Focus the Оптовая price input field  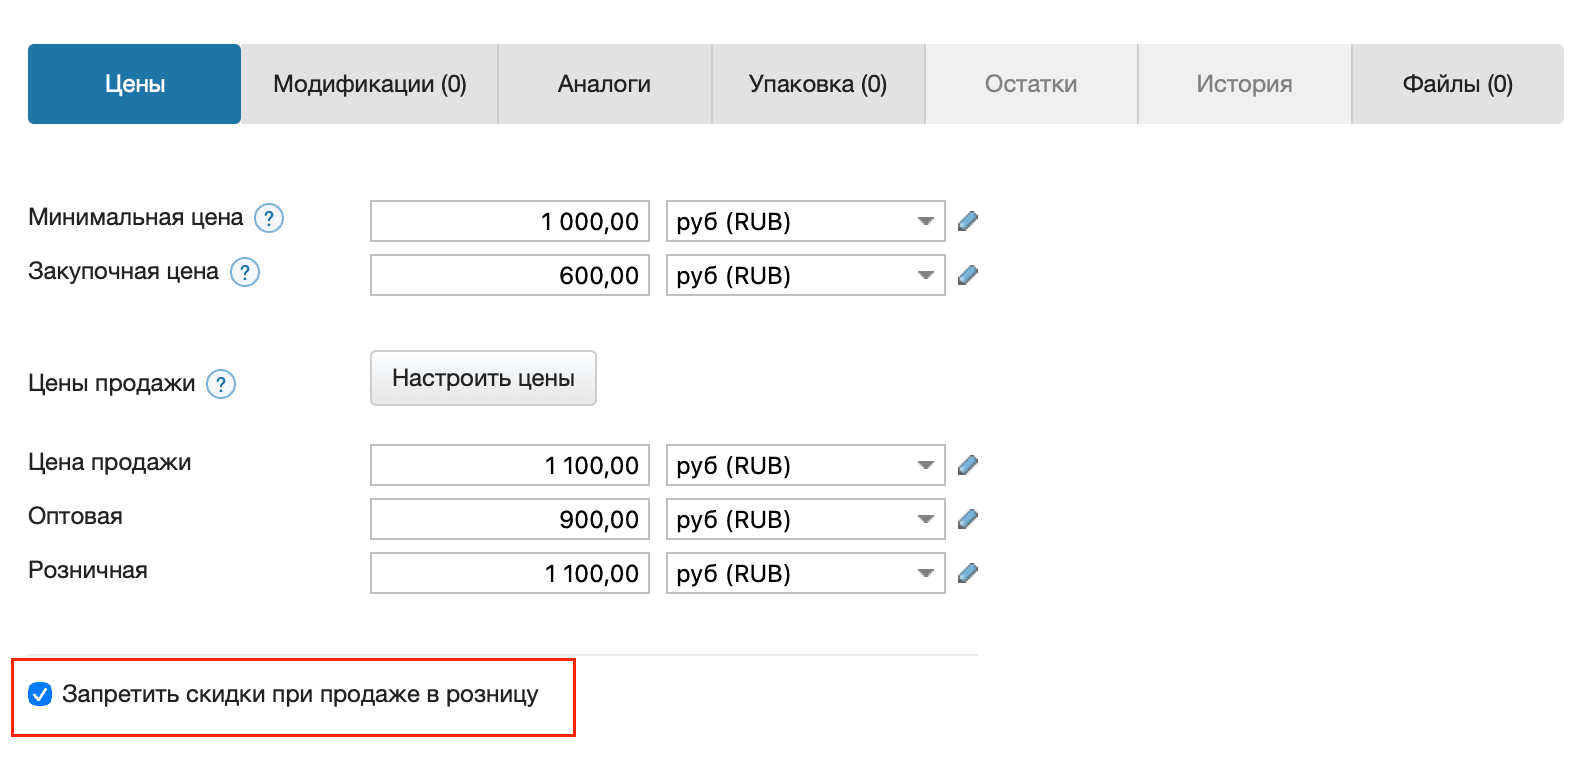coord(509,519)
